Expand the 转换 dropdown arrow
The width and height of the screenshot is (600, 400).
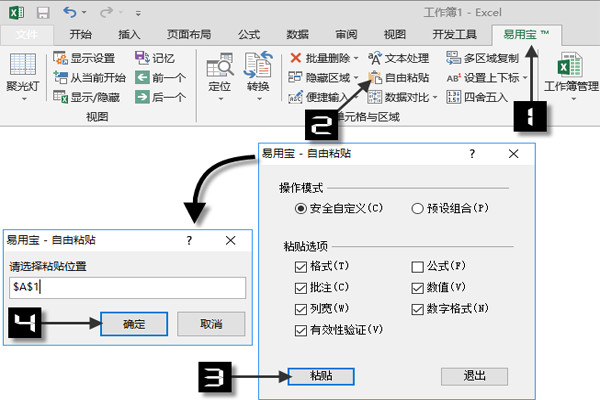tap(259, 99)
